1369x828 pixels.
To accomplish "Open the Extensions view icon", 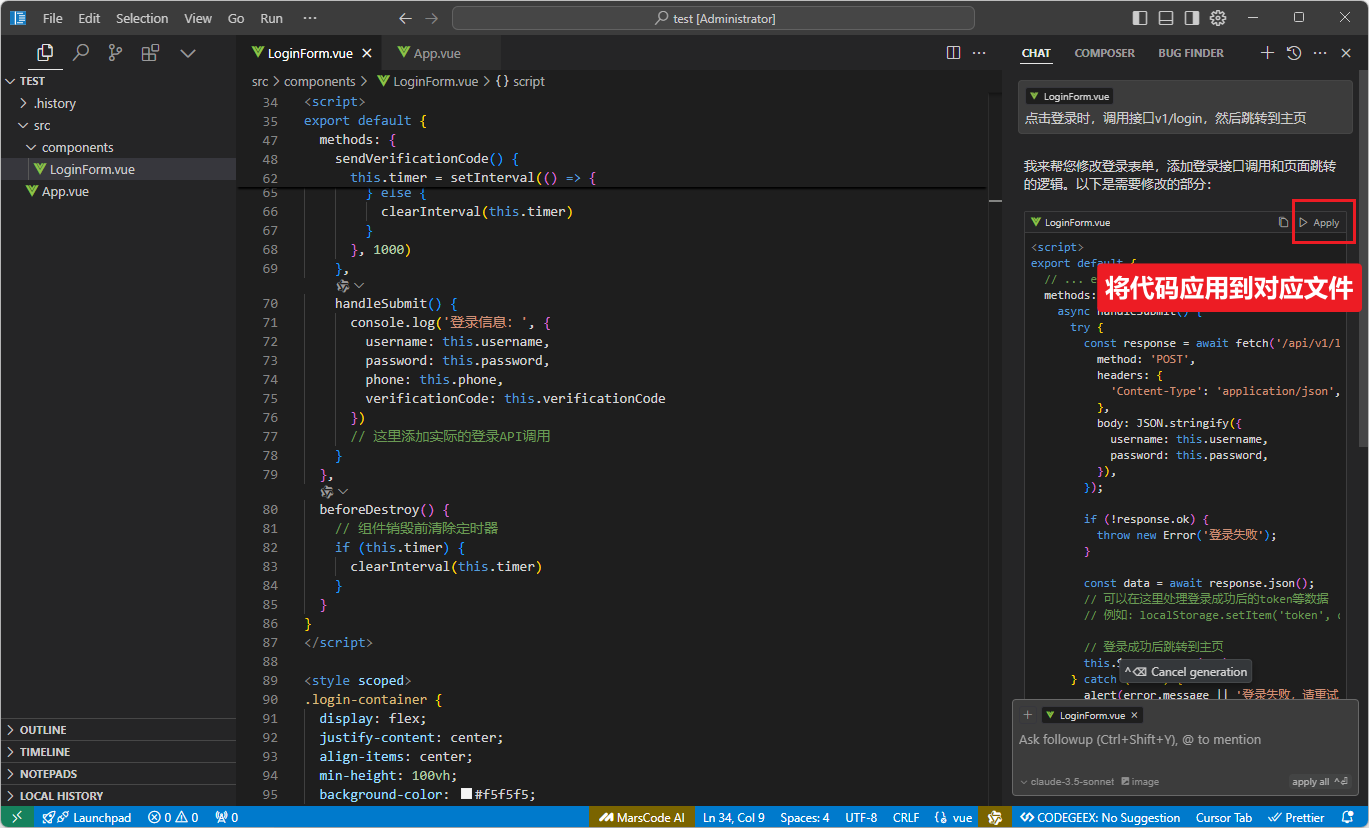I will 150,53.
